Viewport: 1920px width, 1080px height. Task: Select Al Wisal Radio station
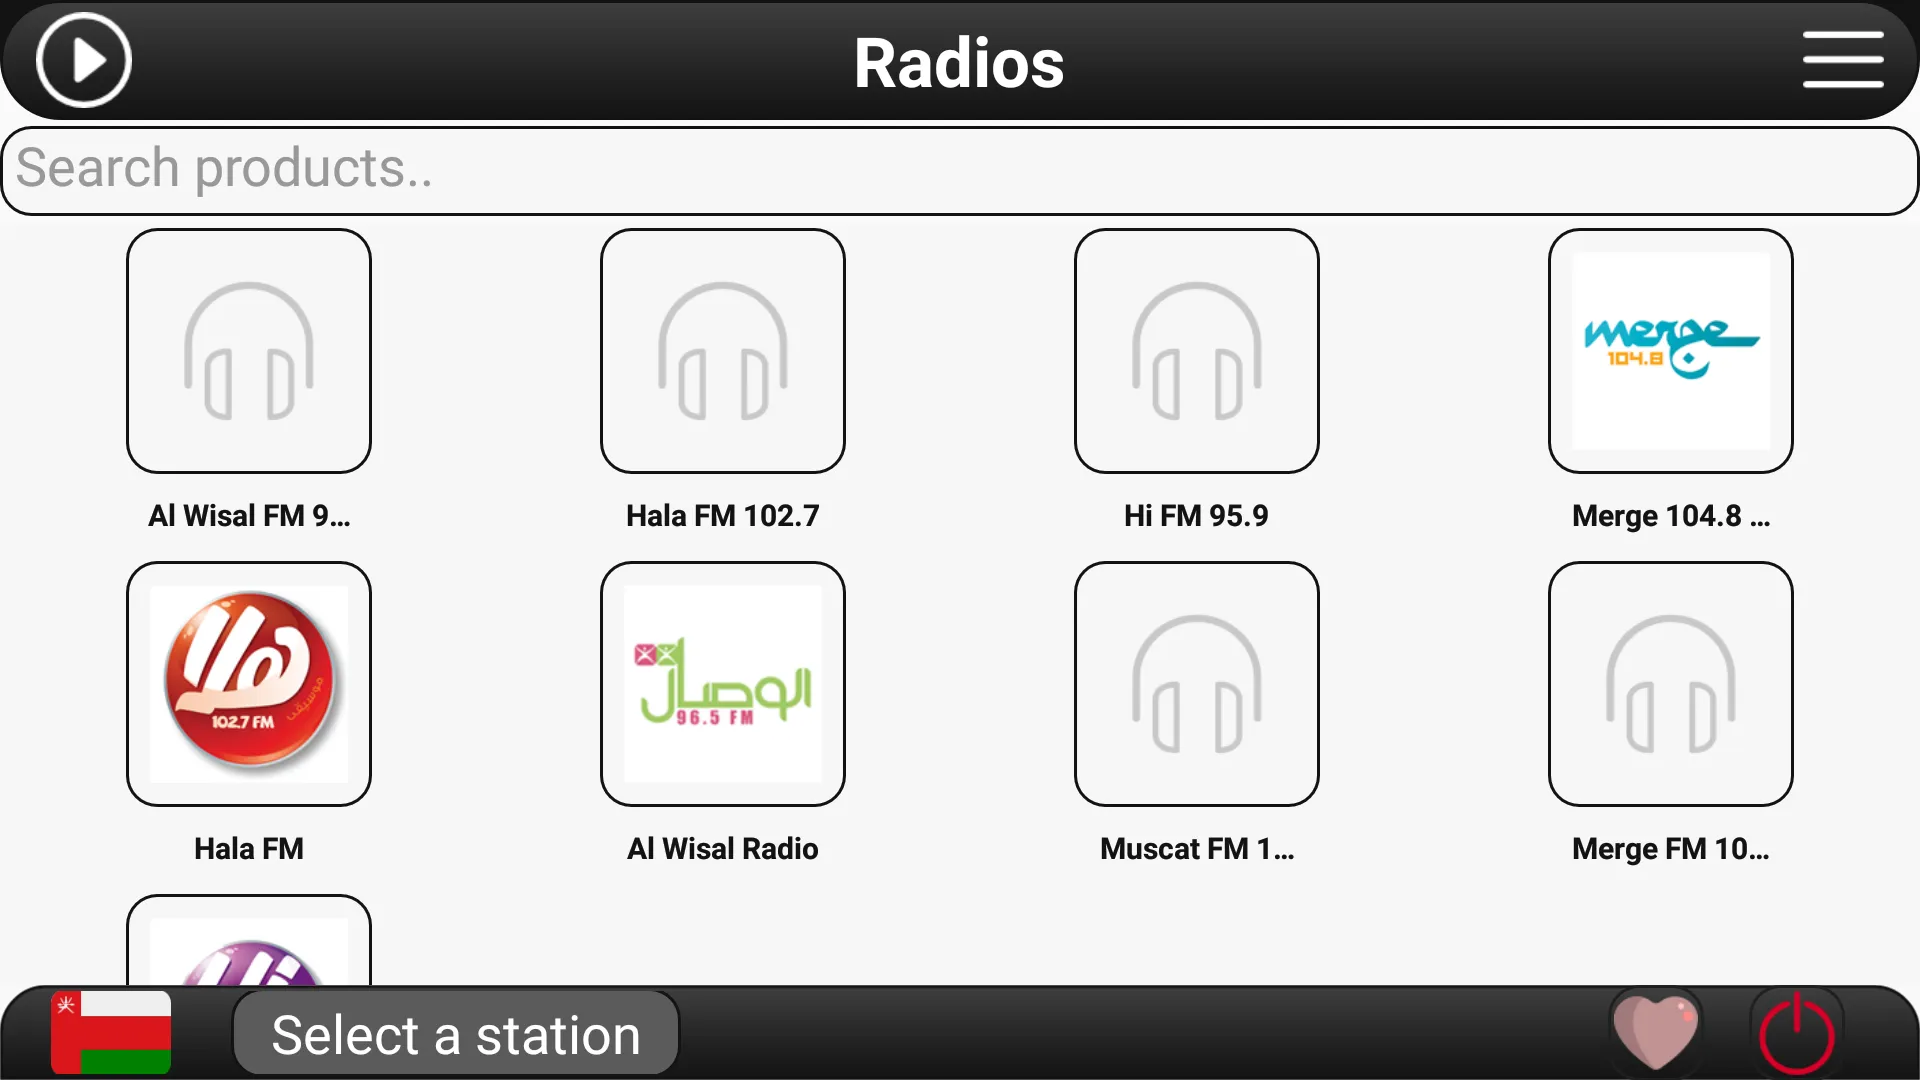[x=723, y=682]
